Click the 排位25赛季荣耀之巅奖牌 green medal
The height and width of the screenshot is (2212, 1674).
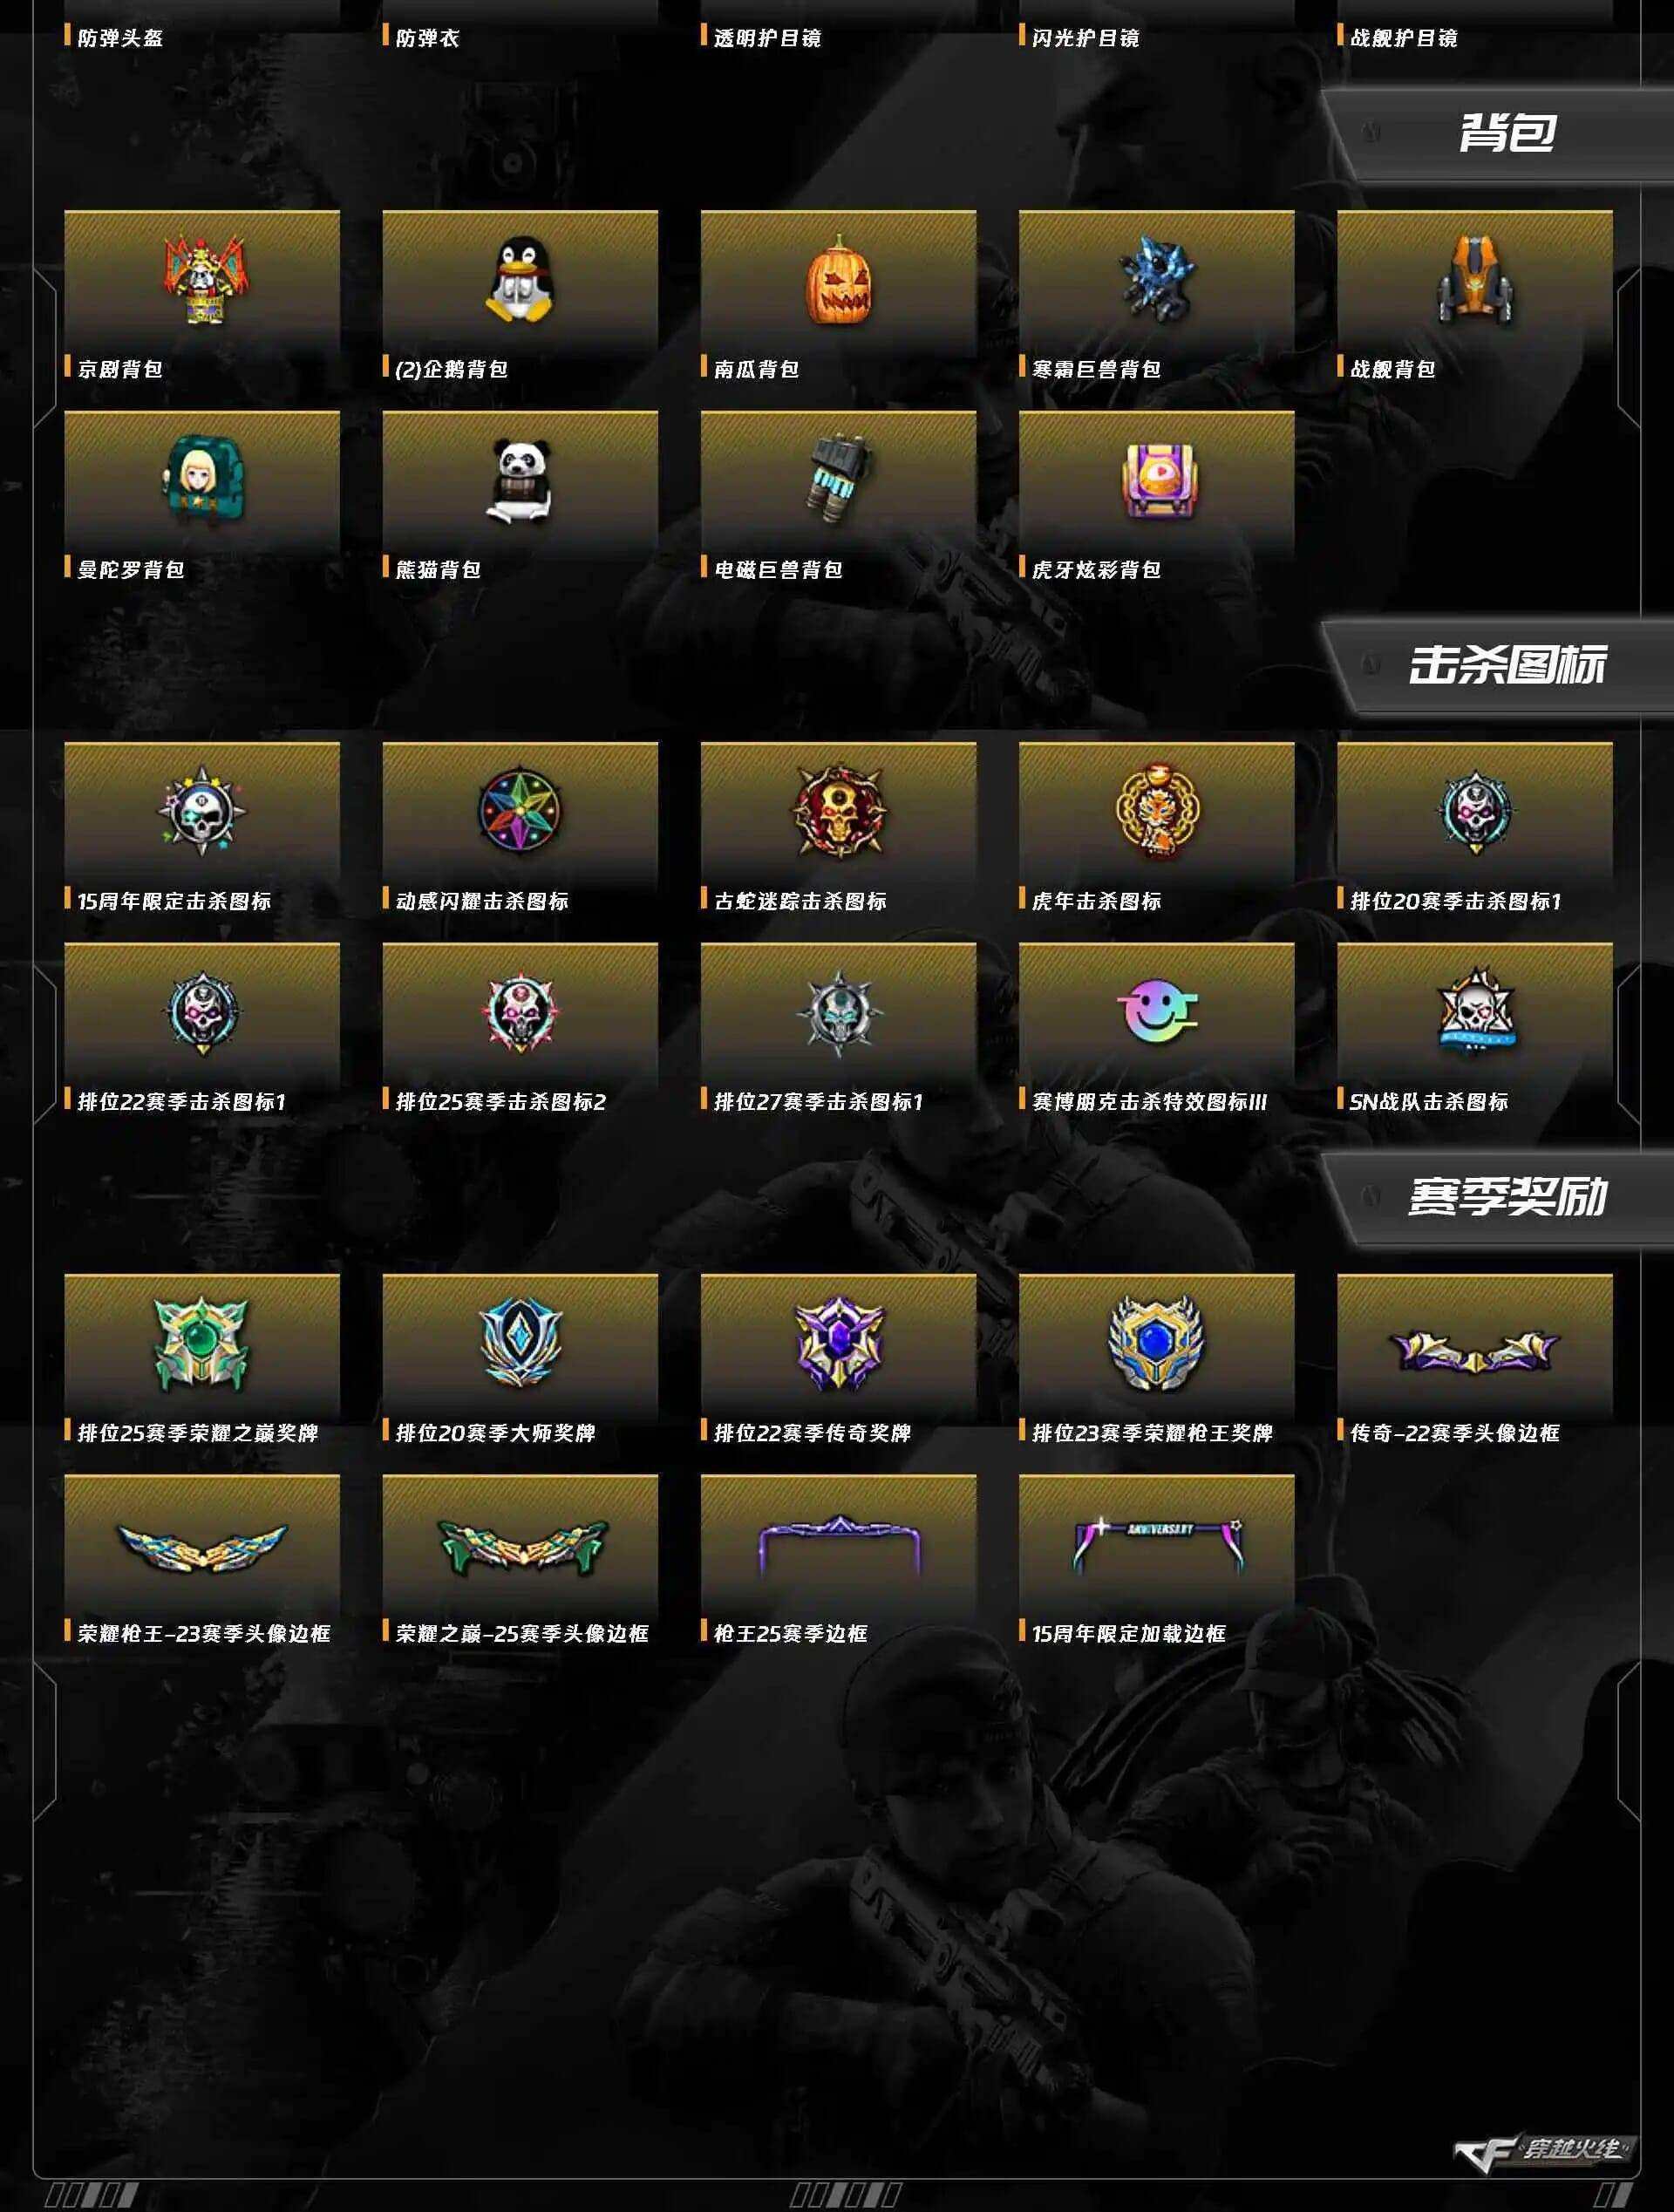[202, 1344]
